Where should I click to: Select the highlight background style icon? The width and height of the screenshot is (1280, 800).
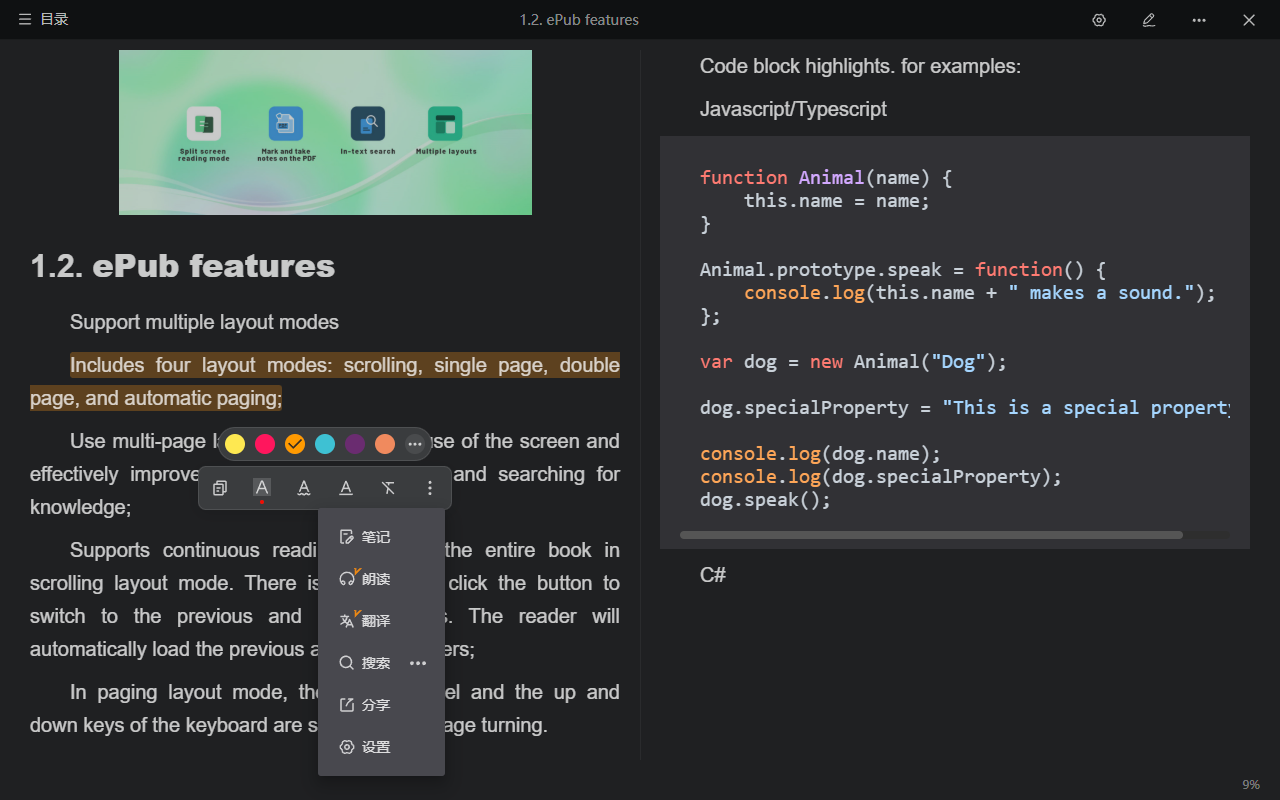click(262, 488)
